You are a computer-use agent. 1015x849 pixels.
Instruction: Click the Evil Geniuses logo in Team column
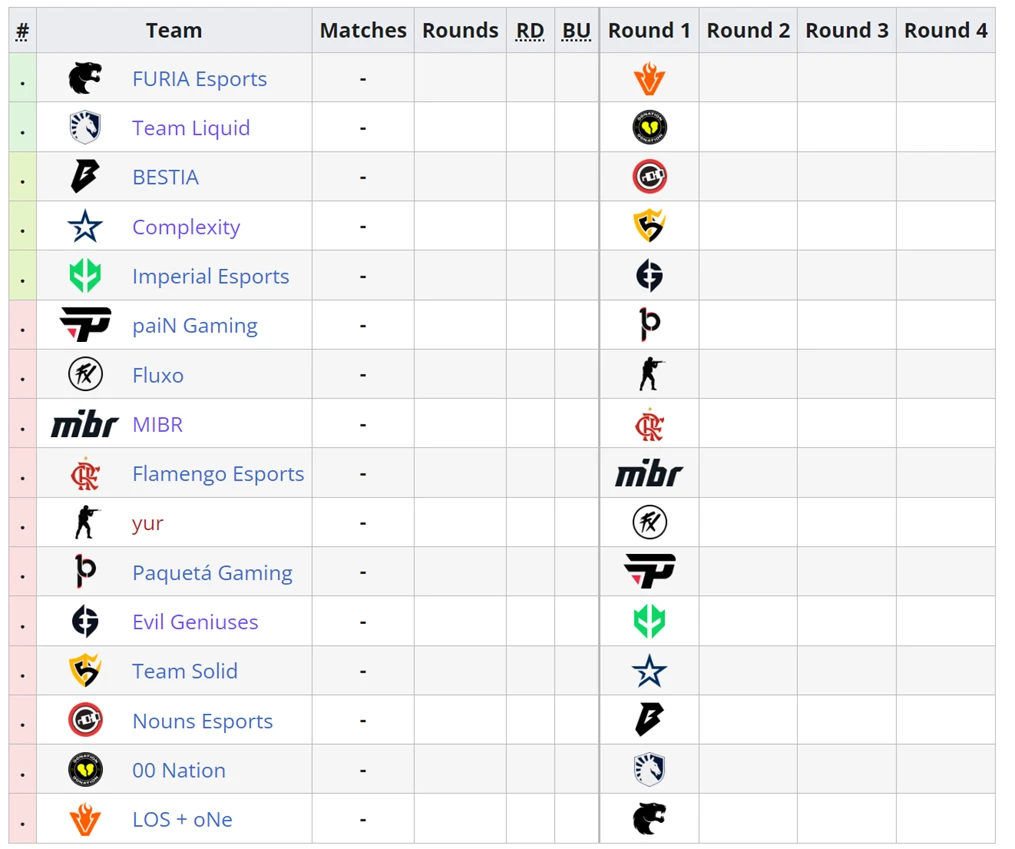click(85, 621)
